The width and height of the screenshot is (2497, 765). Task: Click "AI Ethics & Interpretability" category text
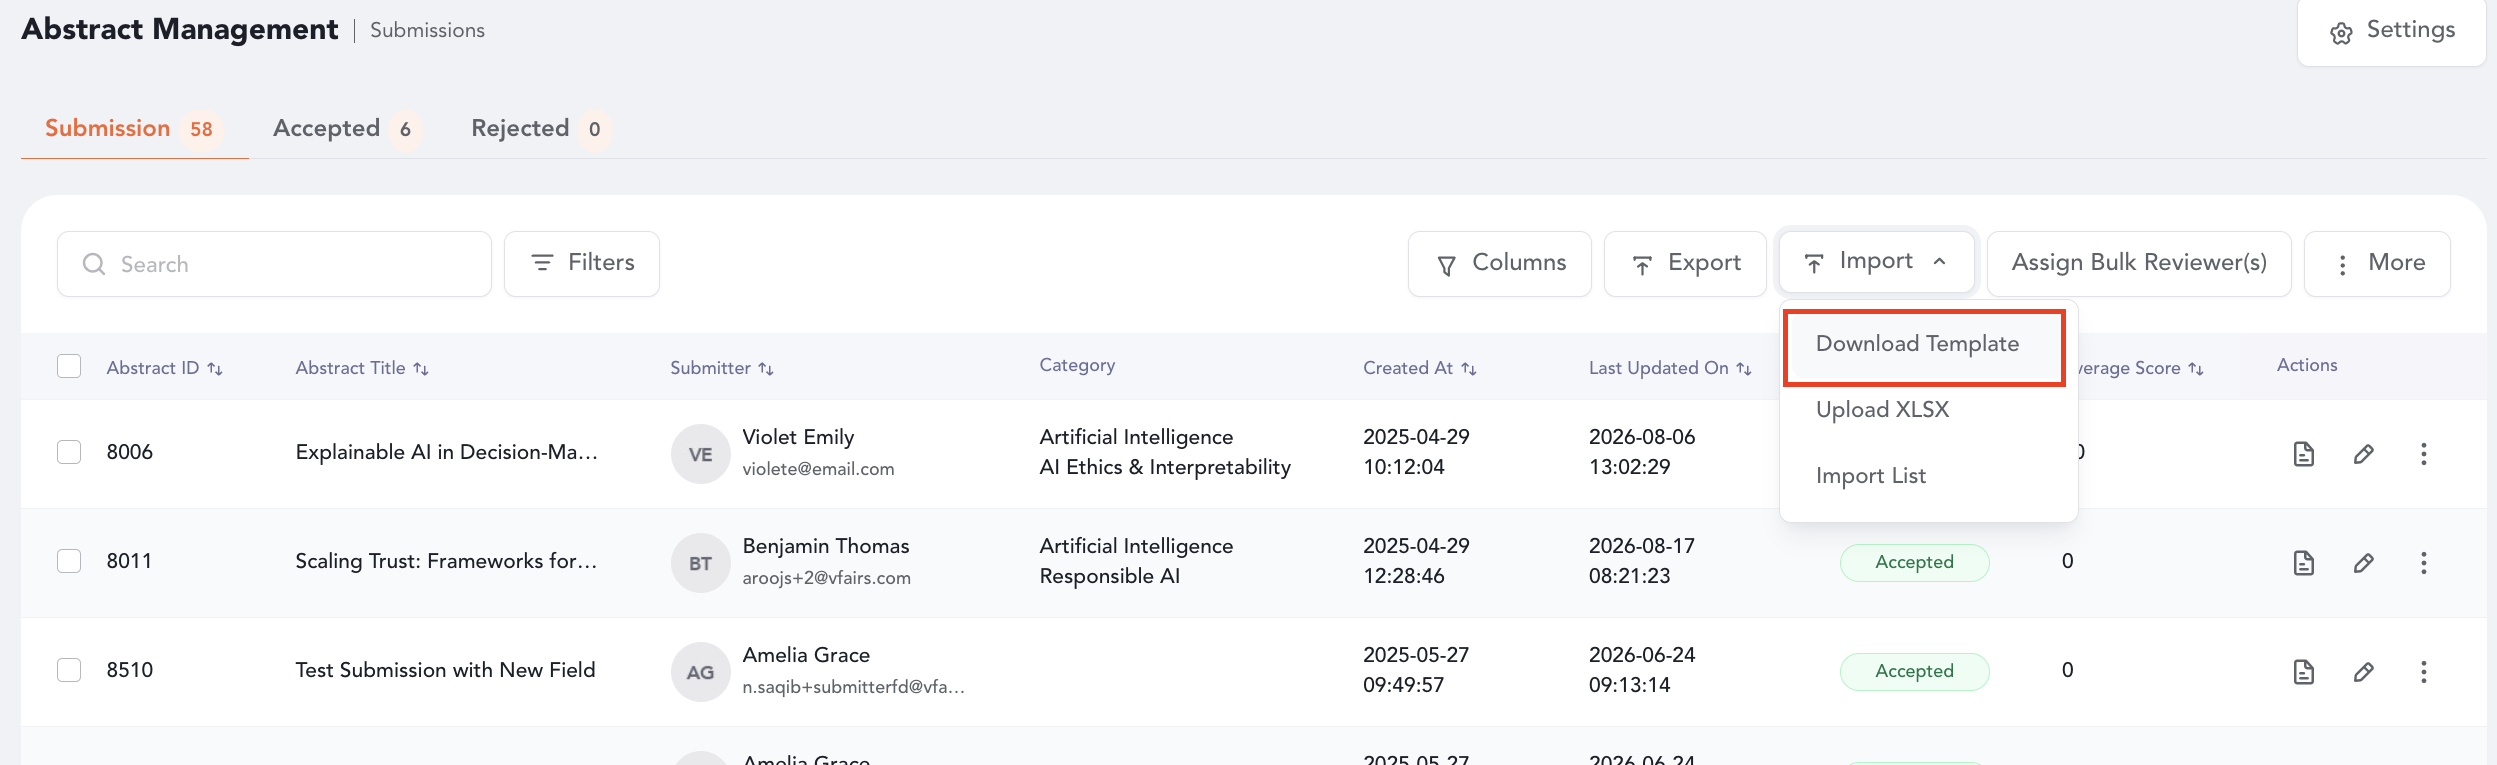(x=1165, y=467)
